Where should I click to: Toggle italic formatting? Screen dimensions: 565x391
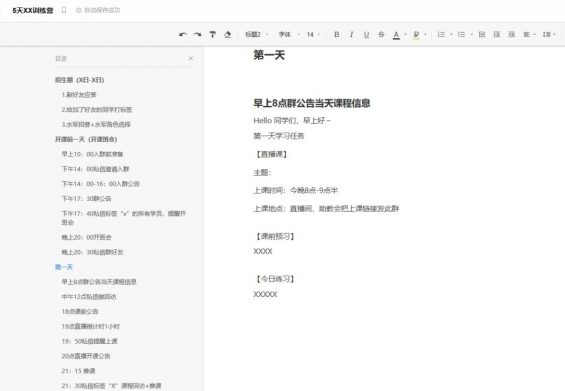point(351,35)
